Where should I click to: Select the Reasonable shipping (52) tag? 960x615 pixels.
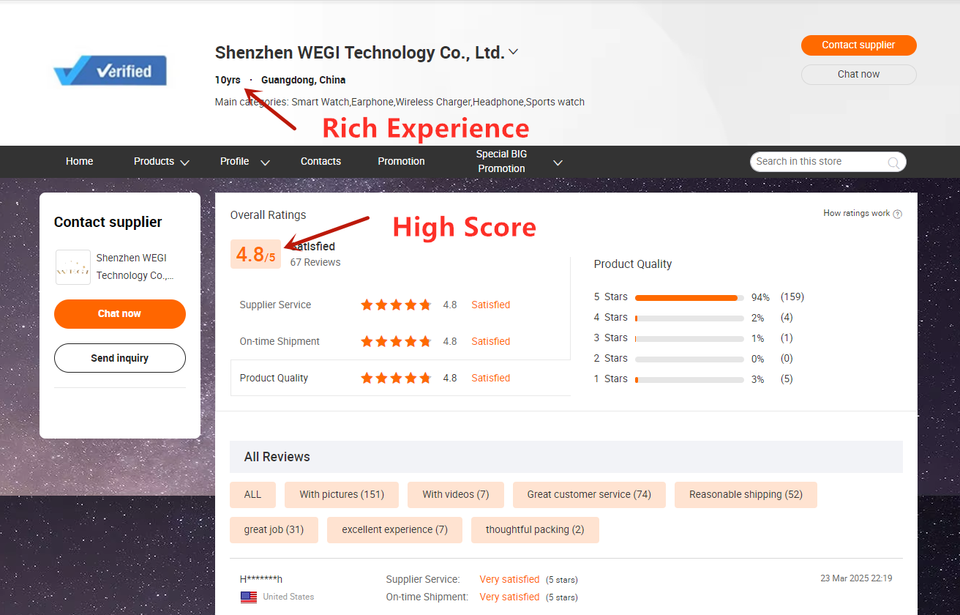[746, 494]
